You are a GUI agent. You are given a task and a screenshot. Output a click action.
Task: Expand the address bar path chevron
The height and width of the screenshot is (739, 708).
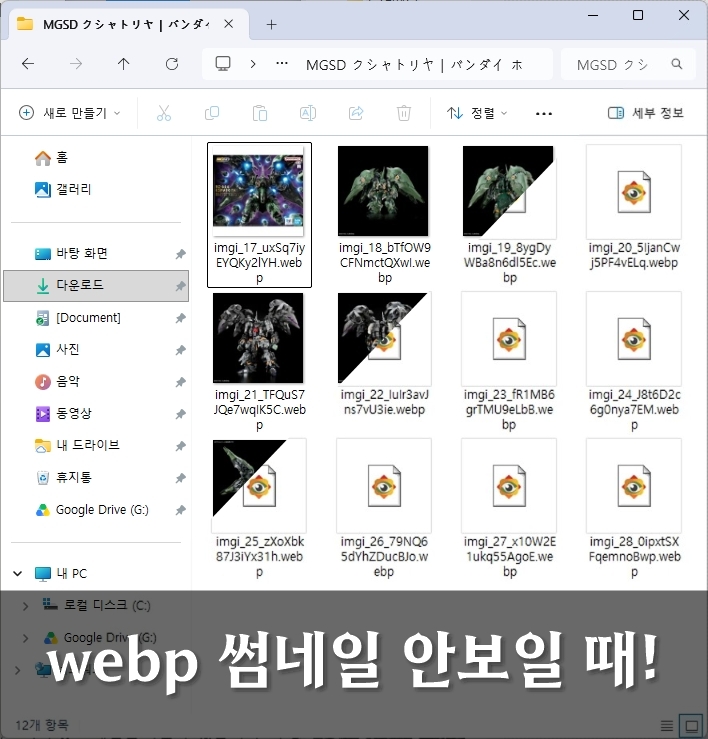coord(253,64)
